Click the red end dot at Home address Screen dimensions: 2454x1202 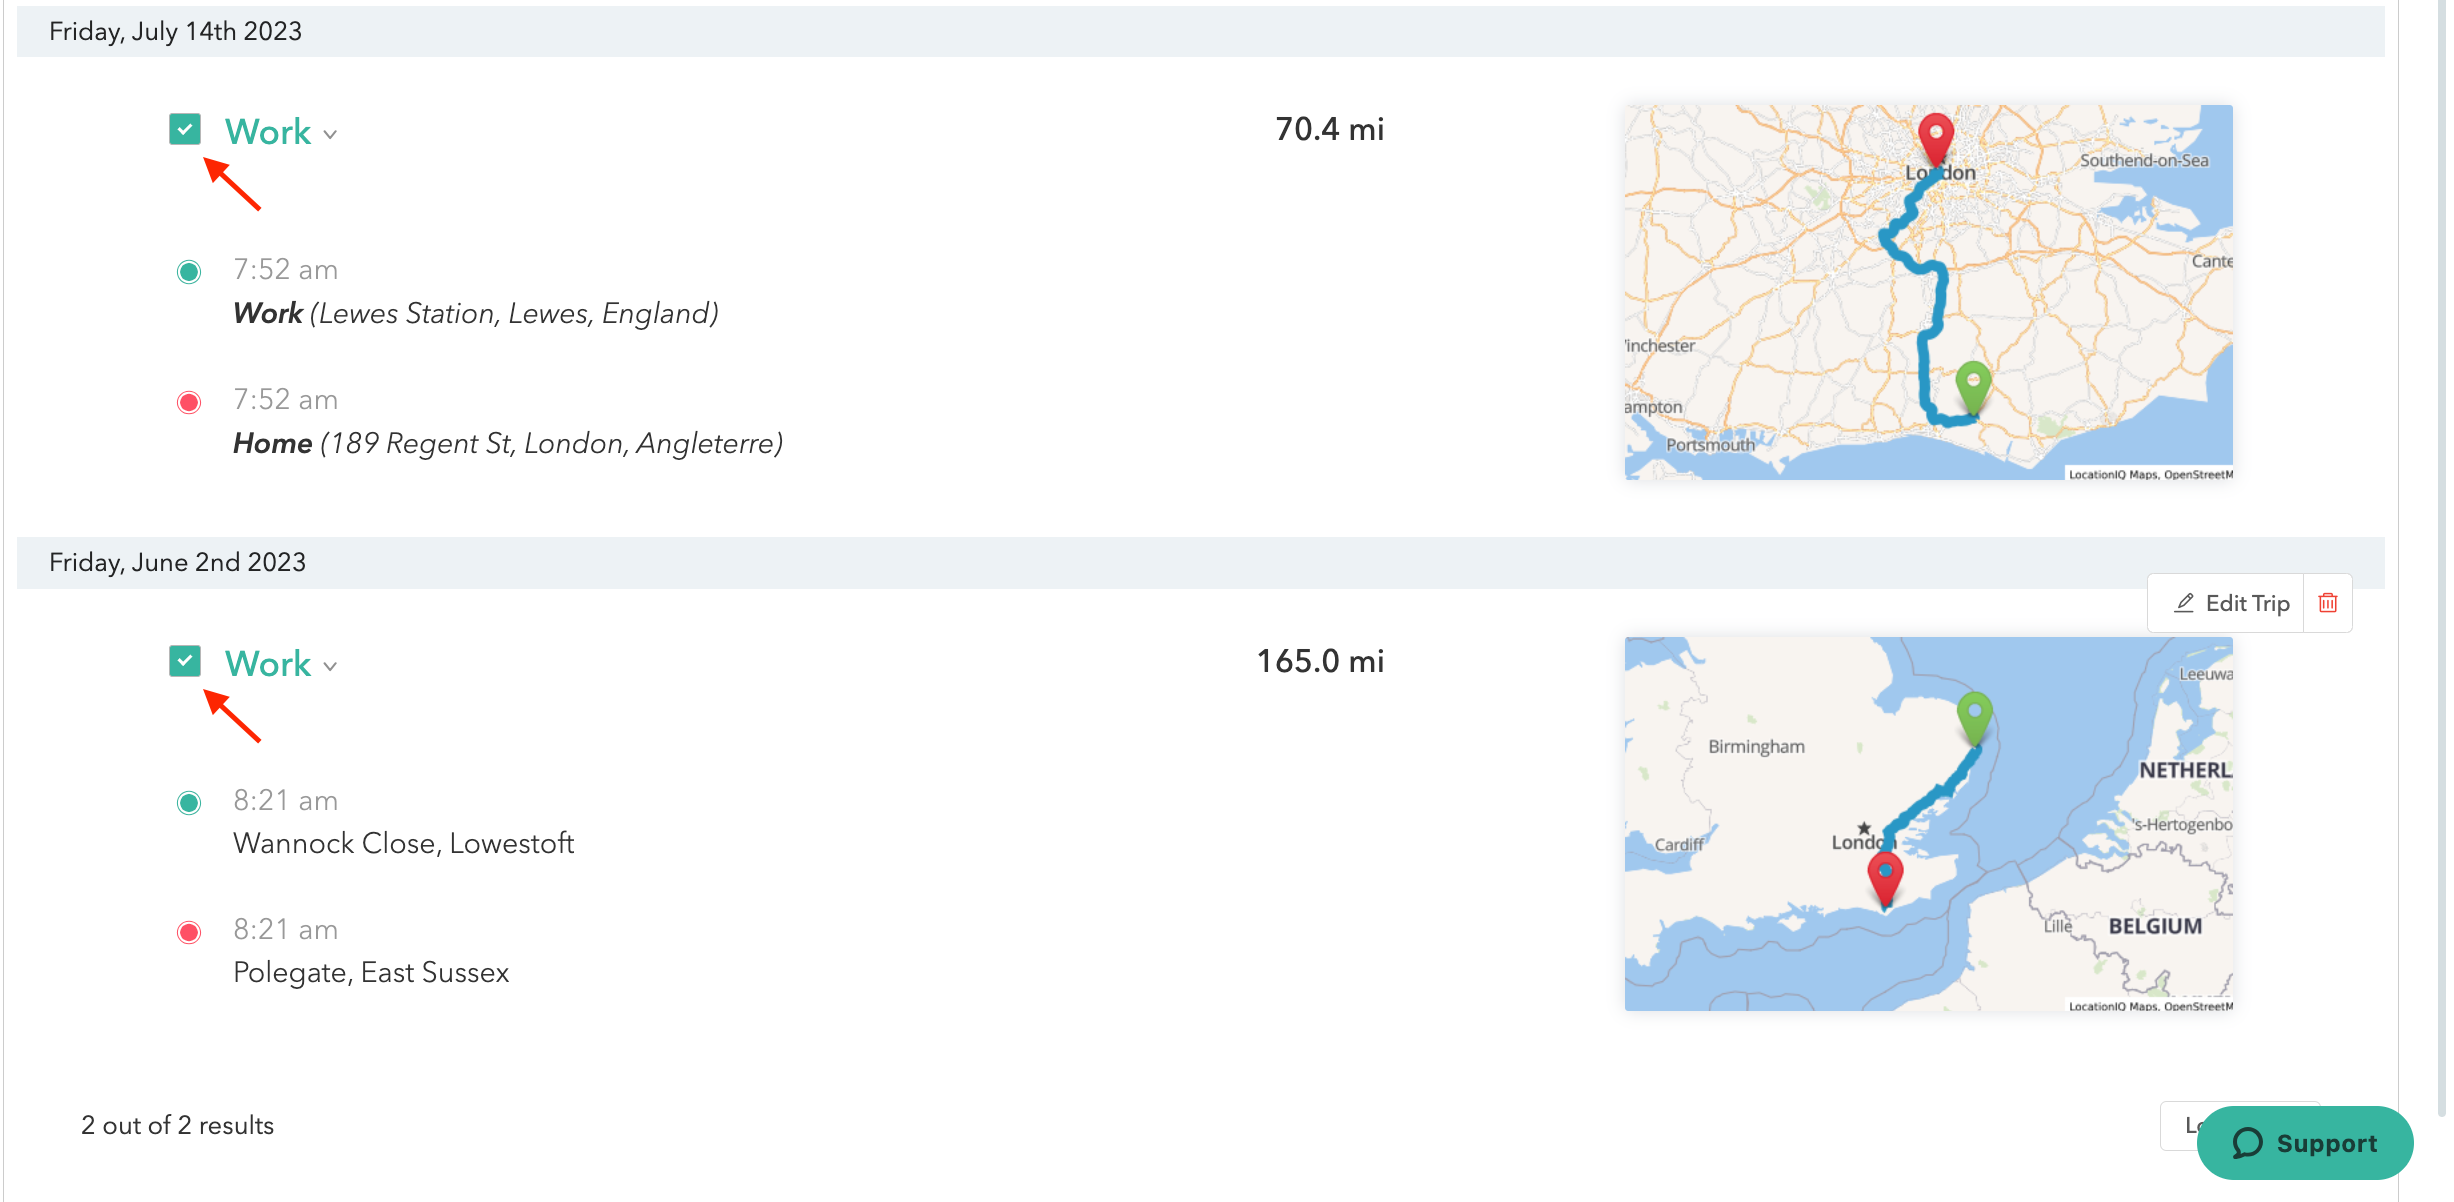[x=189, y=402]
